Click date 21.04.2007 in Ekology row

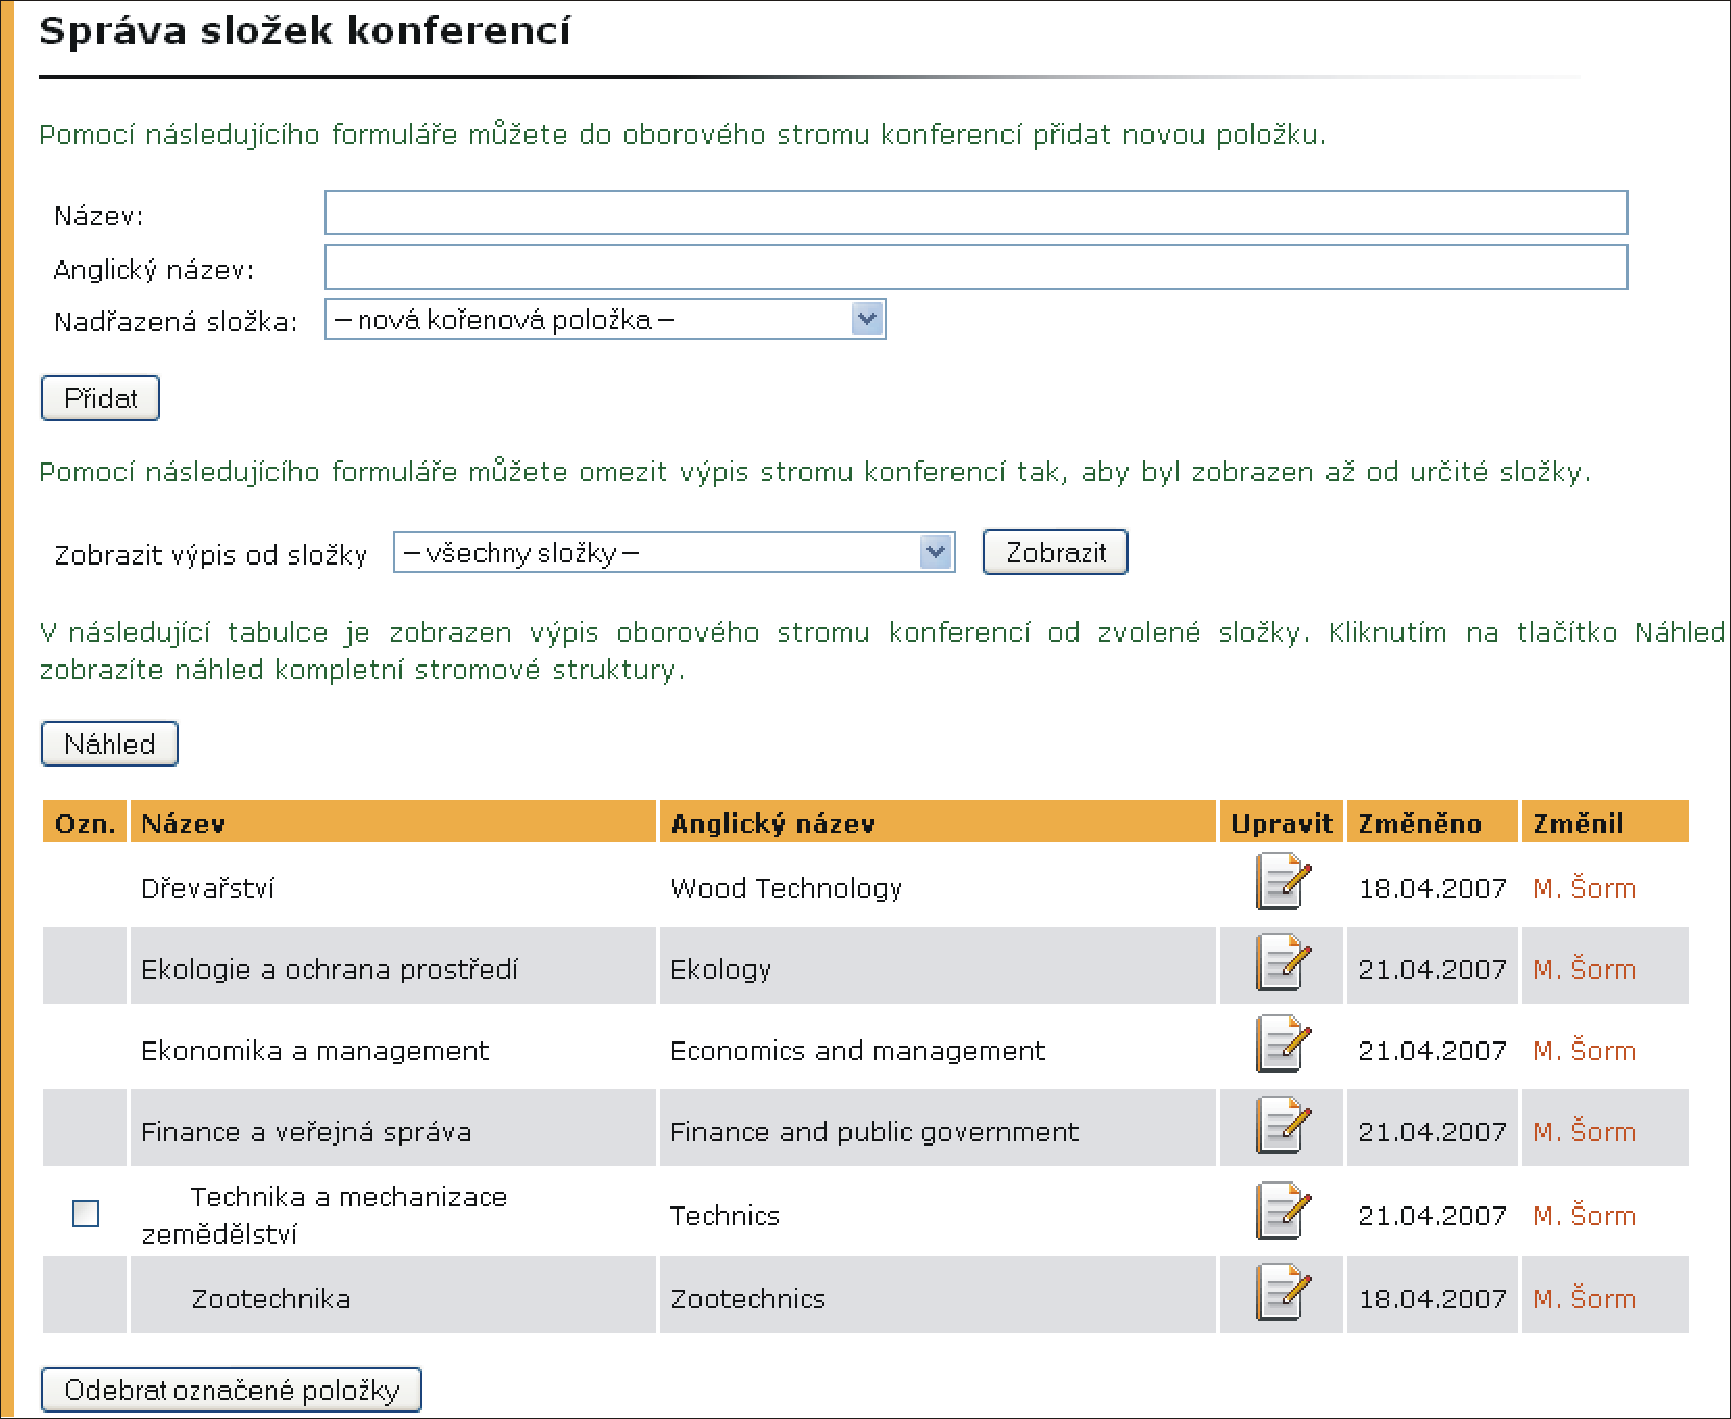1432,969
